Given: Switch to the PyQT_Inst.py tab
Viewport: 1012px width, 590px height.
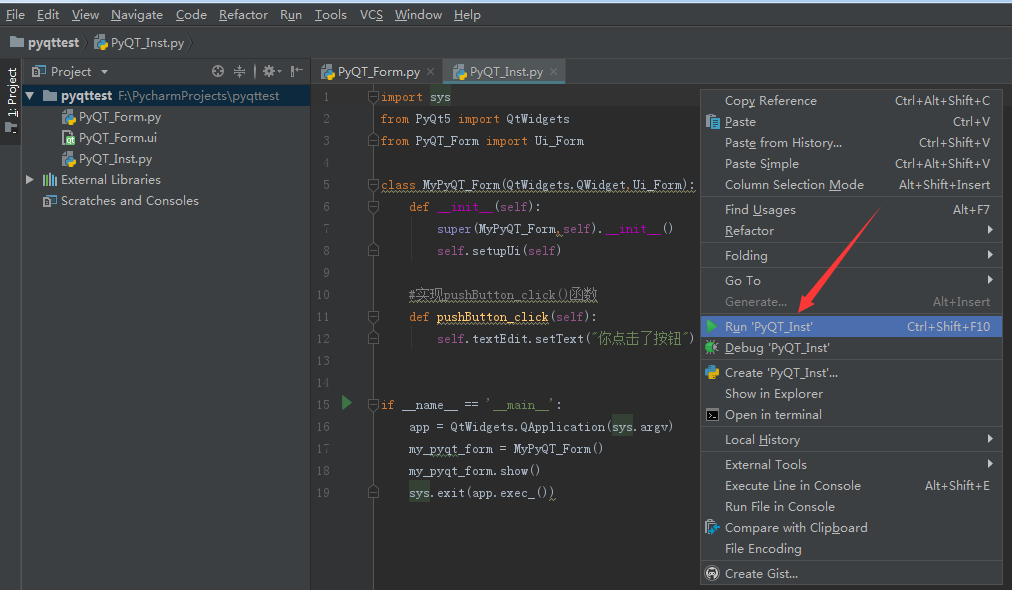Looking at the screenshot, I should tap(506, 72).
